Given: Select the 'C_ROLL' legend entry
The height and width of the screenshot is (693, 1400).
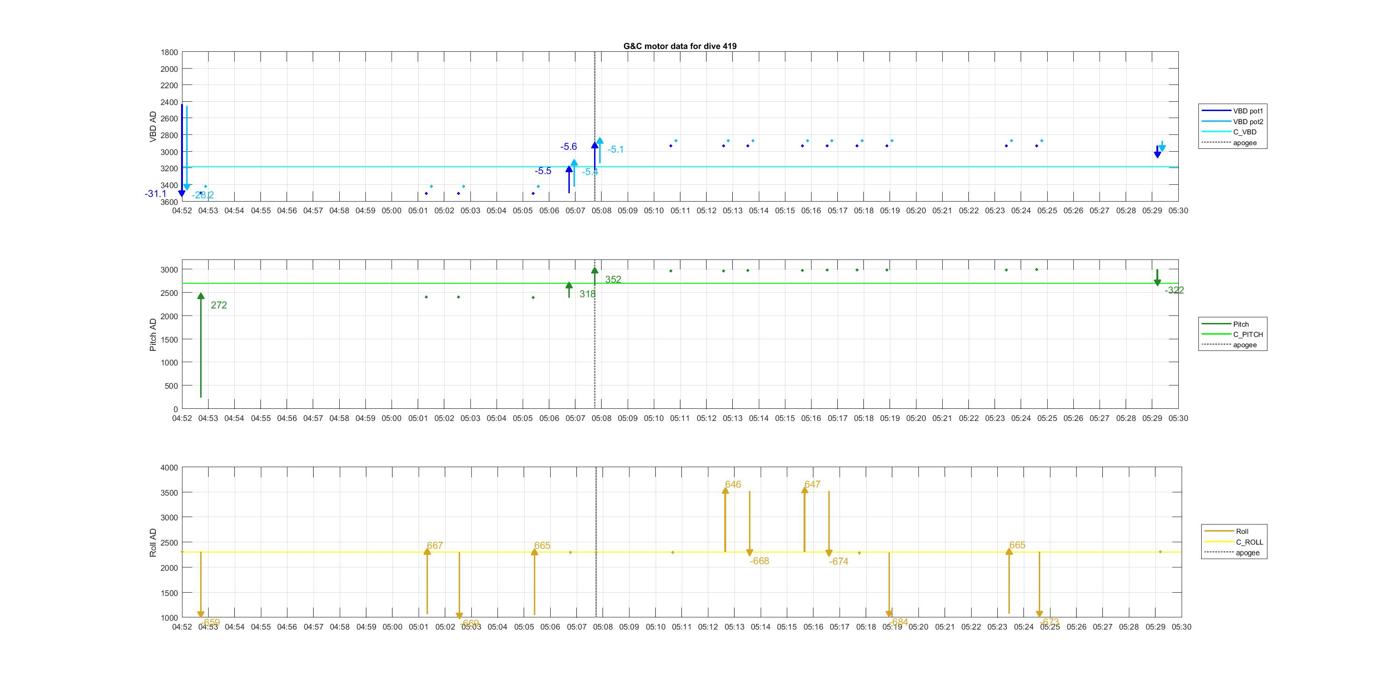Looking at the screenshot, I should click(x=1249, y=542).
